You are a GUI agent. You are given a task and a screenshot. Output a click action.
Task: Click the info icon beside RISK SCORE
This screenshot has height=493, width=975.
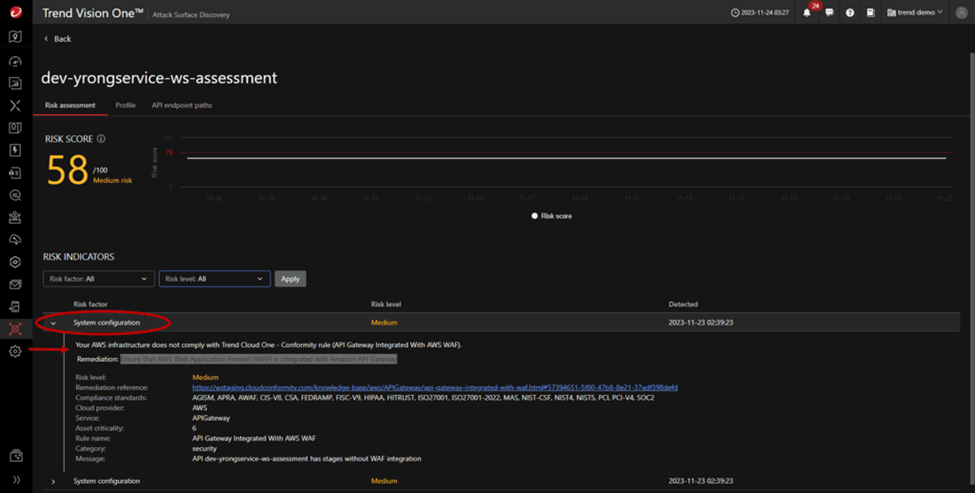point(101,139)
